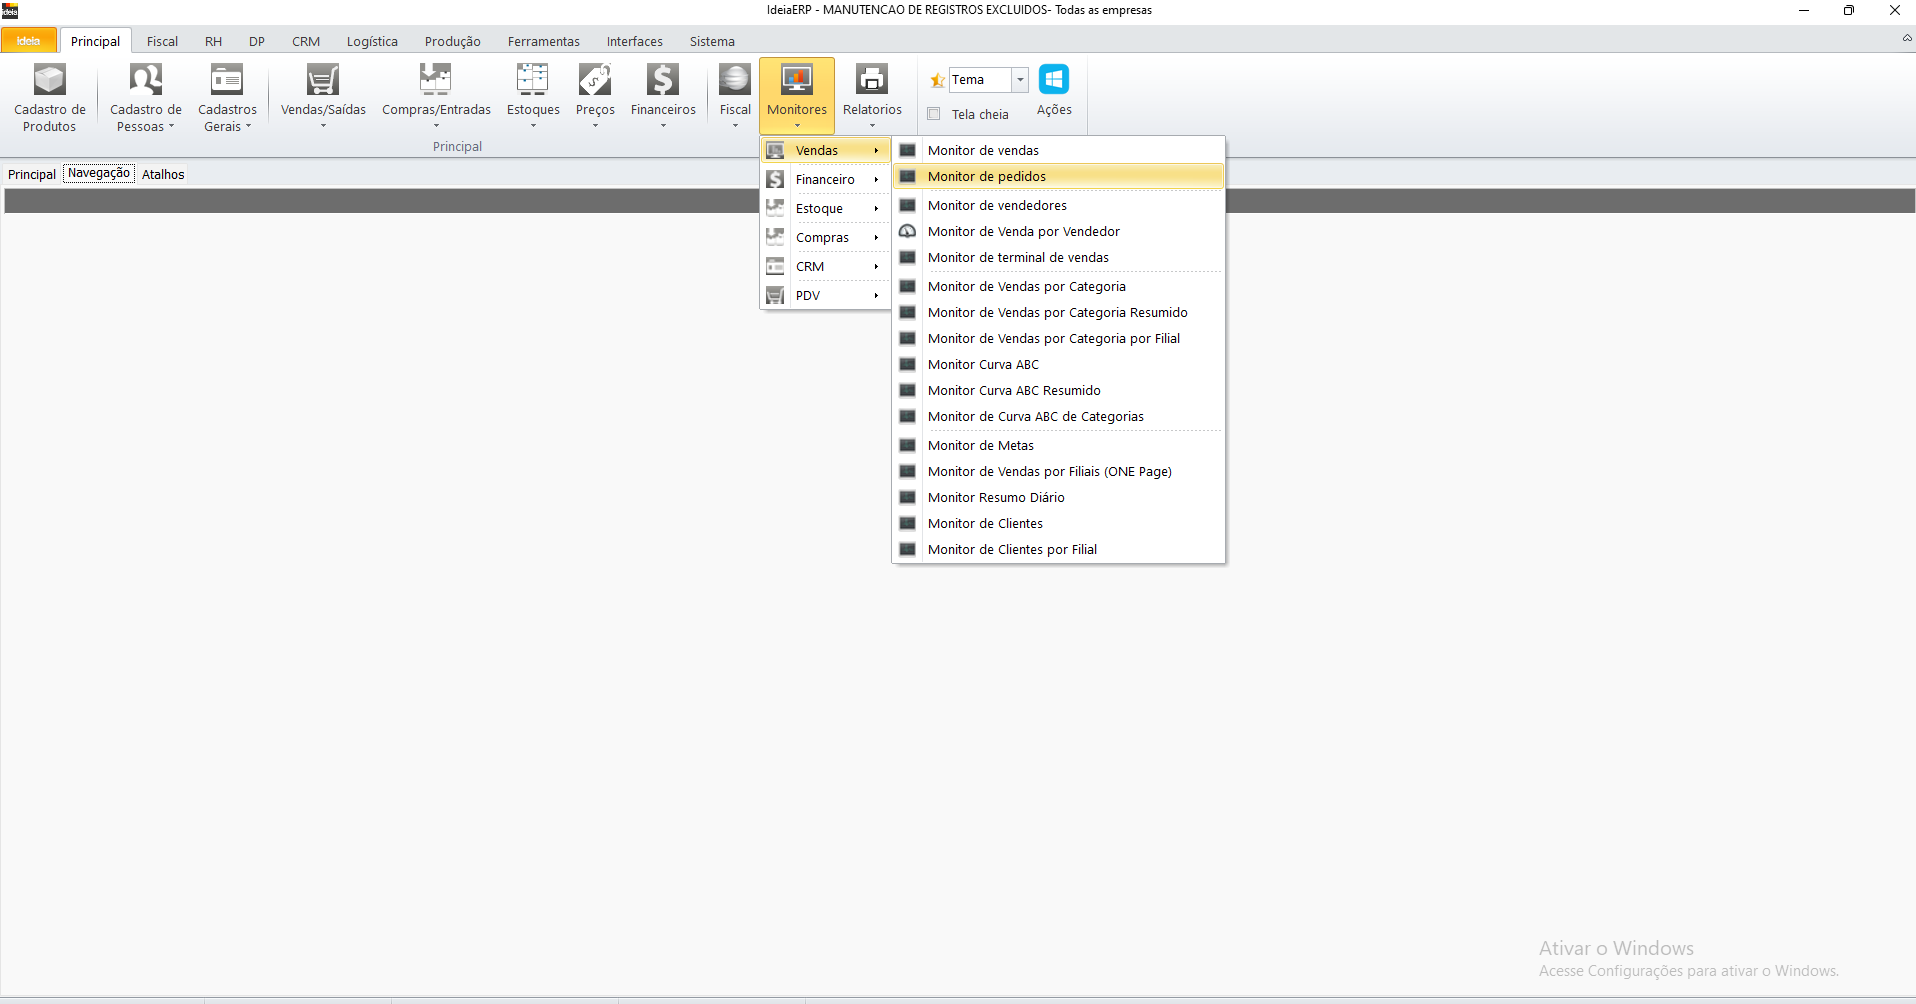The height and width of the screenshot is (1004, 1916).
Task: Switch to the Atalhos tab
Action: (x=163, y=174)
